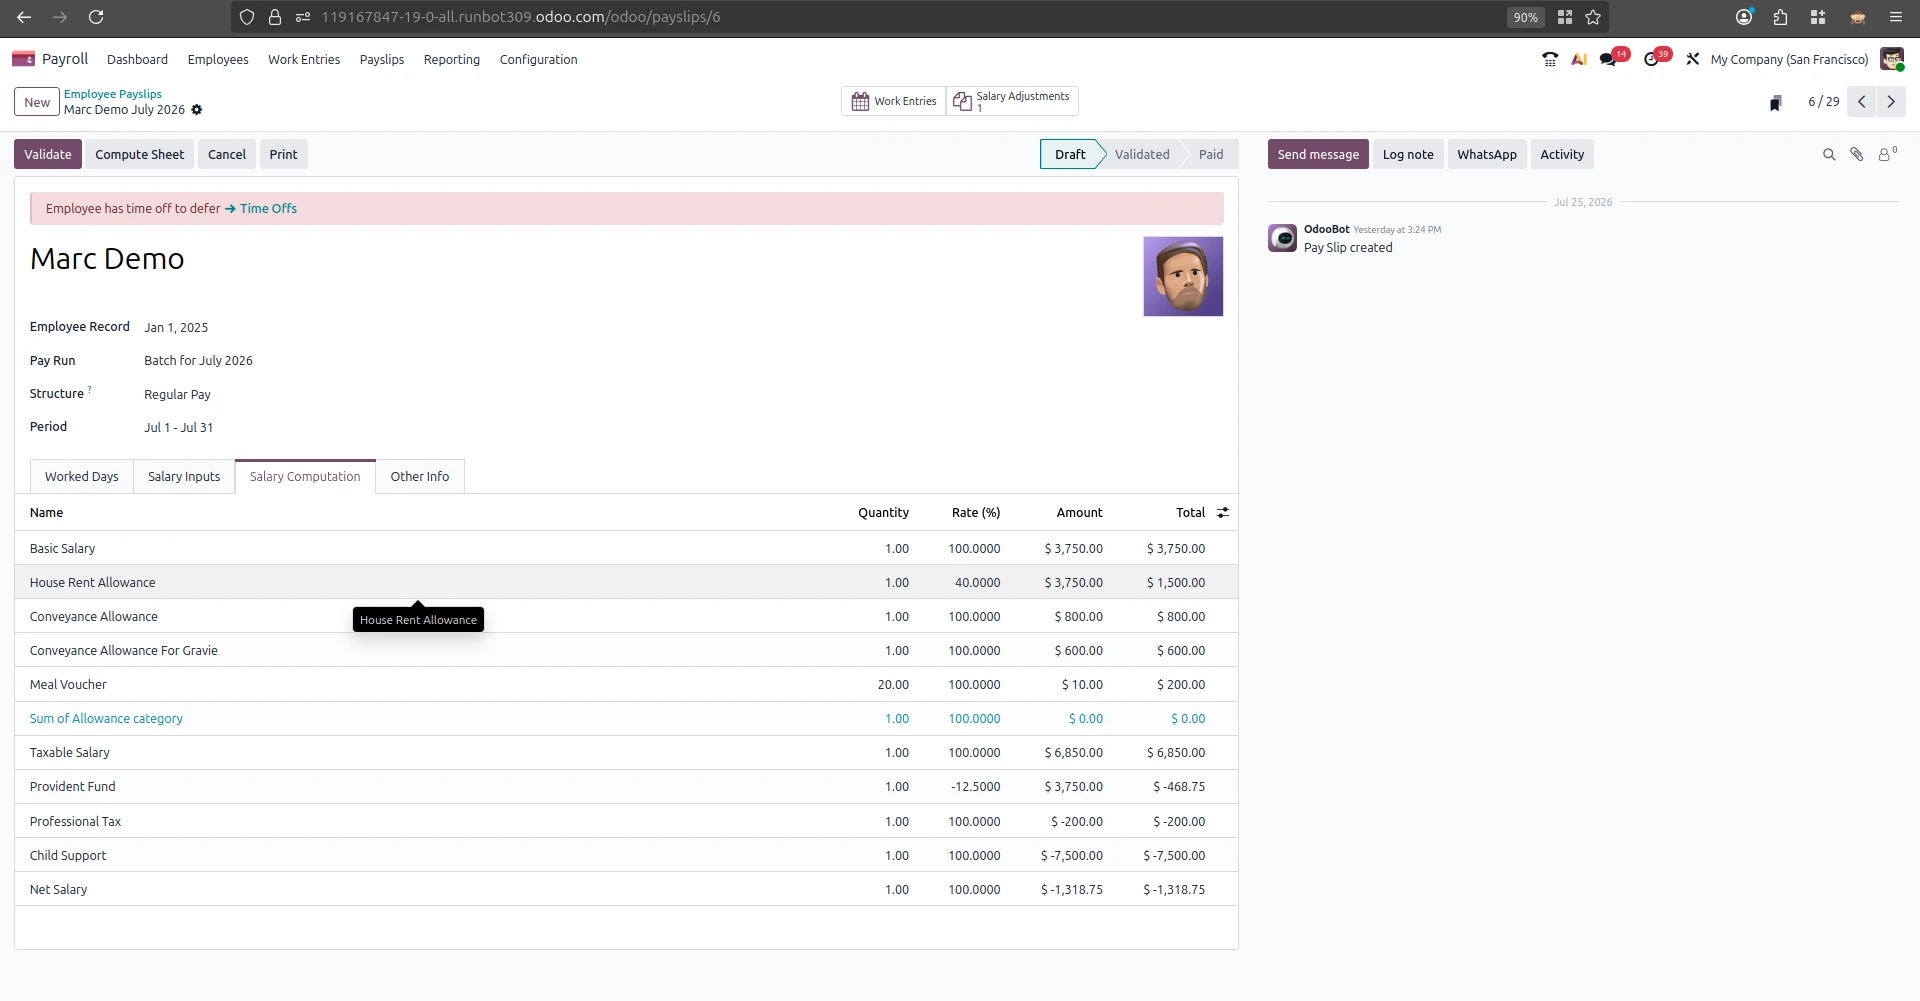This screenshot has width=1920, height=1001.
Task: Open conversations chat bubble icon in navbar
Action: click(x=1609, y=60)
